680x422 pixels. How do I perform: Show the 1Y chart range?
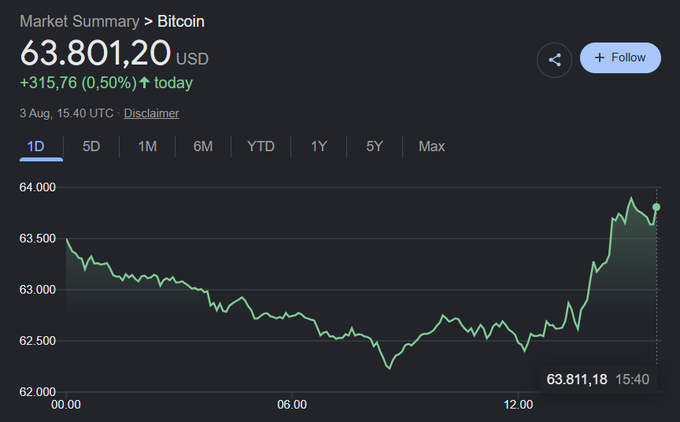[x=319, y=147]
